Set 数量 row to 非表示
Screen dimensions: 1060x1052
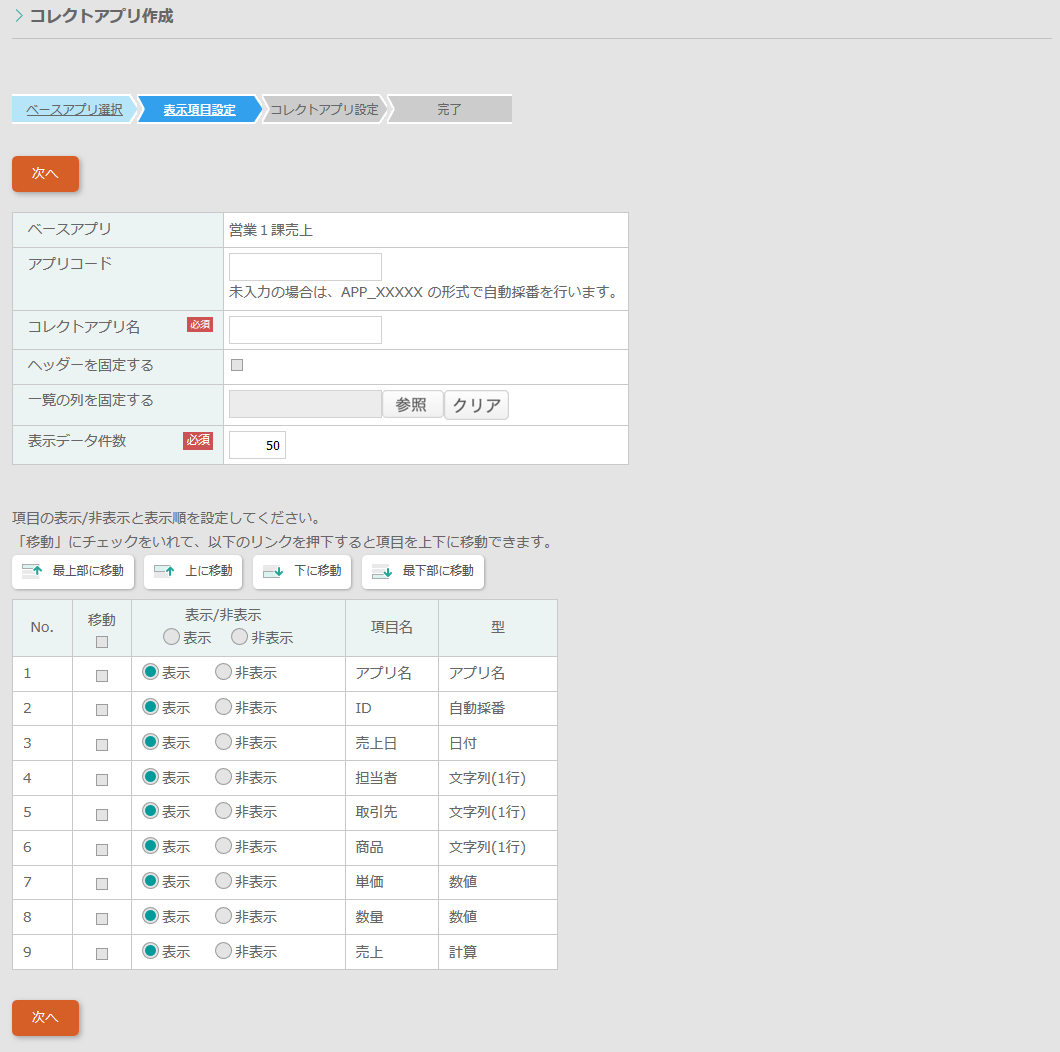pyautogui.click(x=223, y=916)
